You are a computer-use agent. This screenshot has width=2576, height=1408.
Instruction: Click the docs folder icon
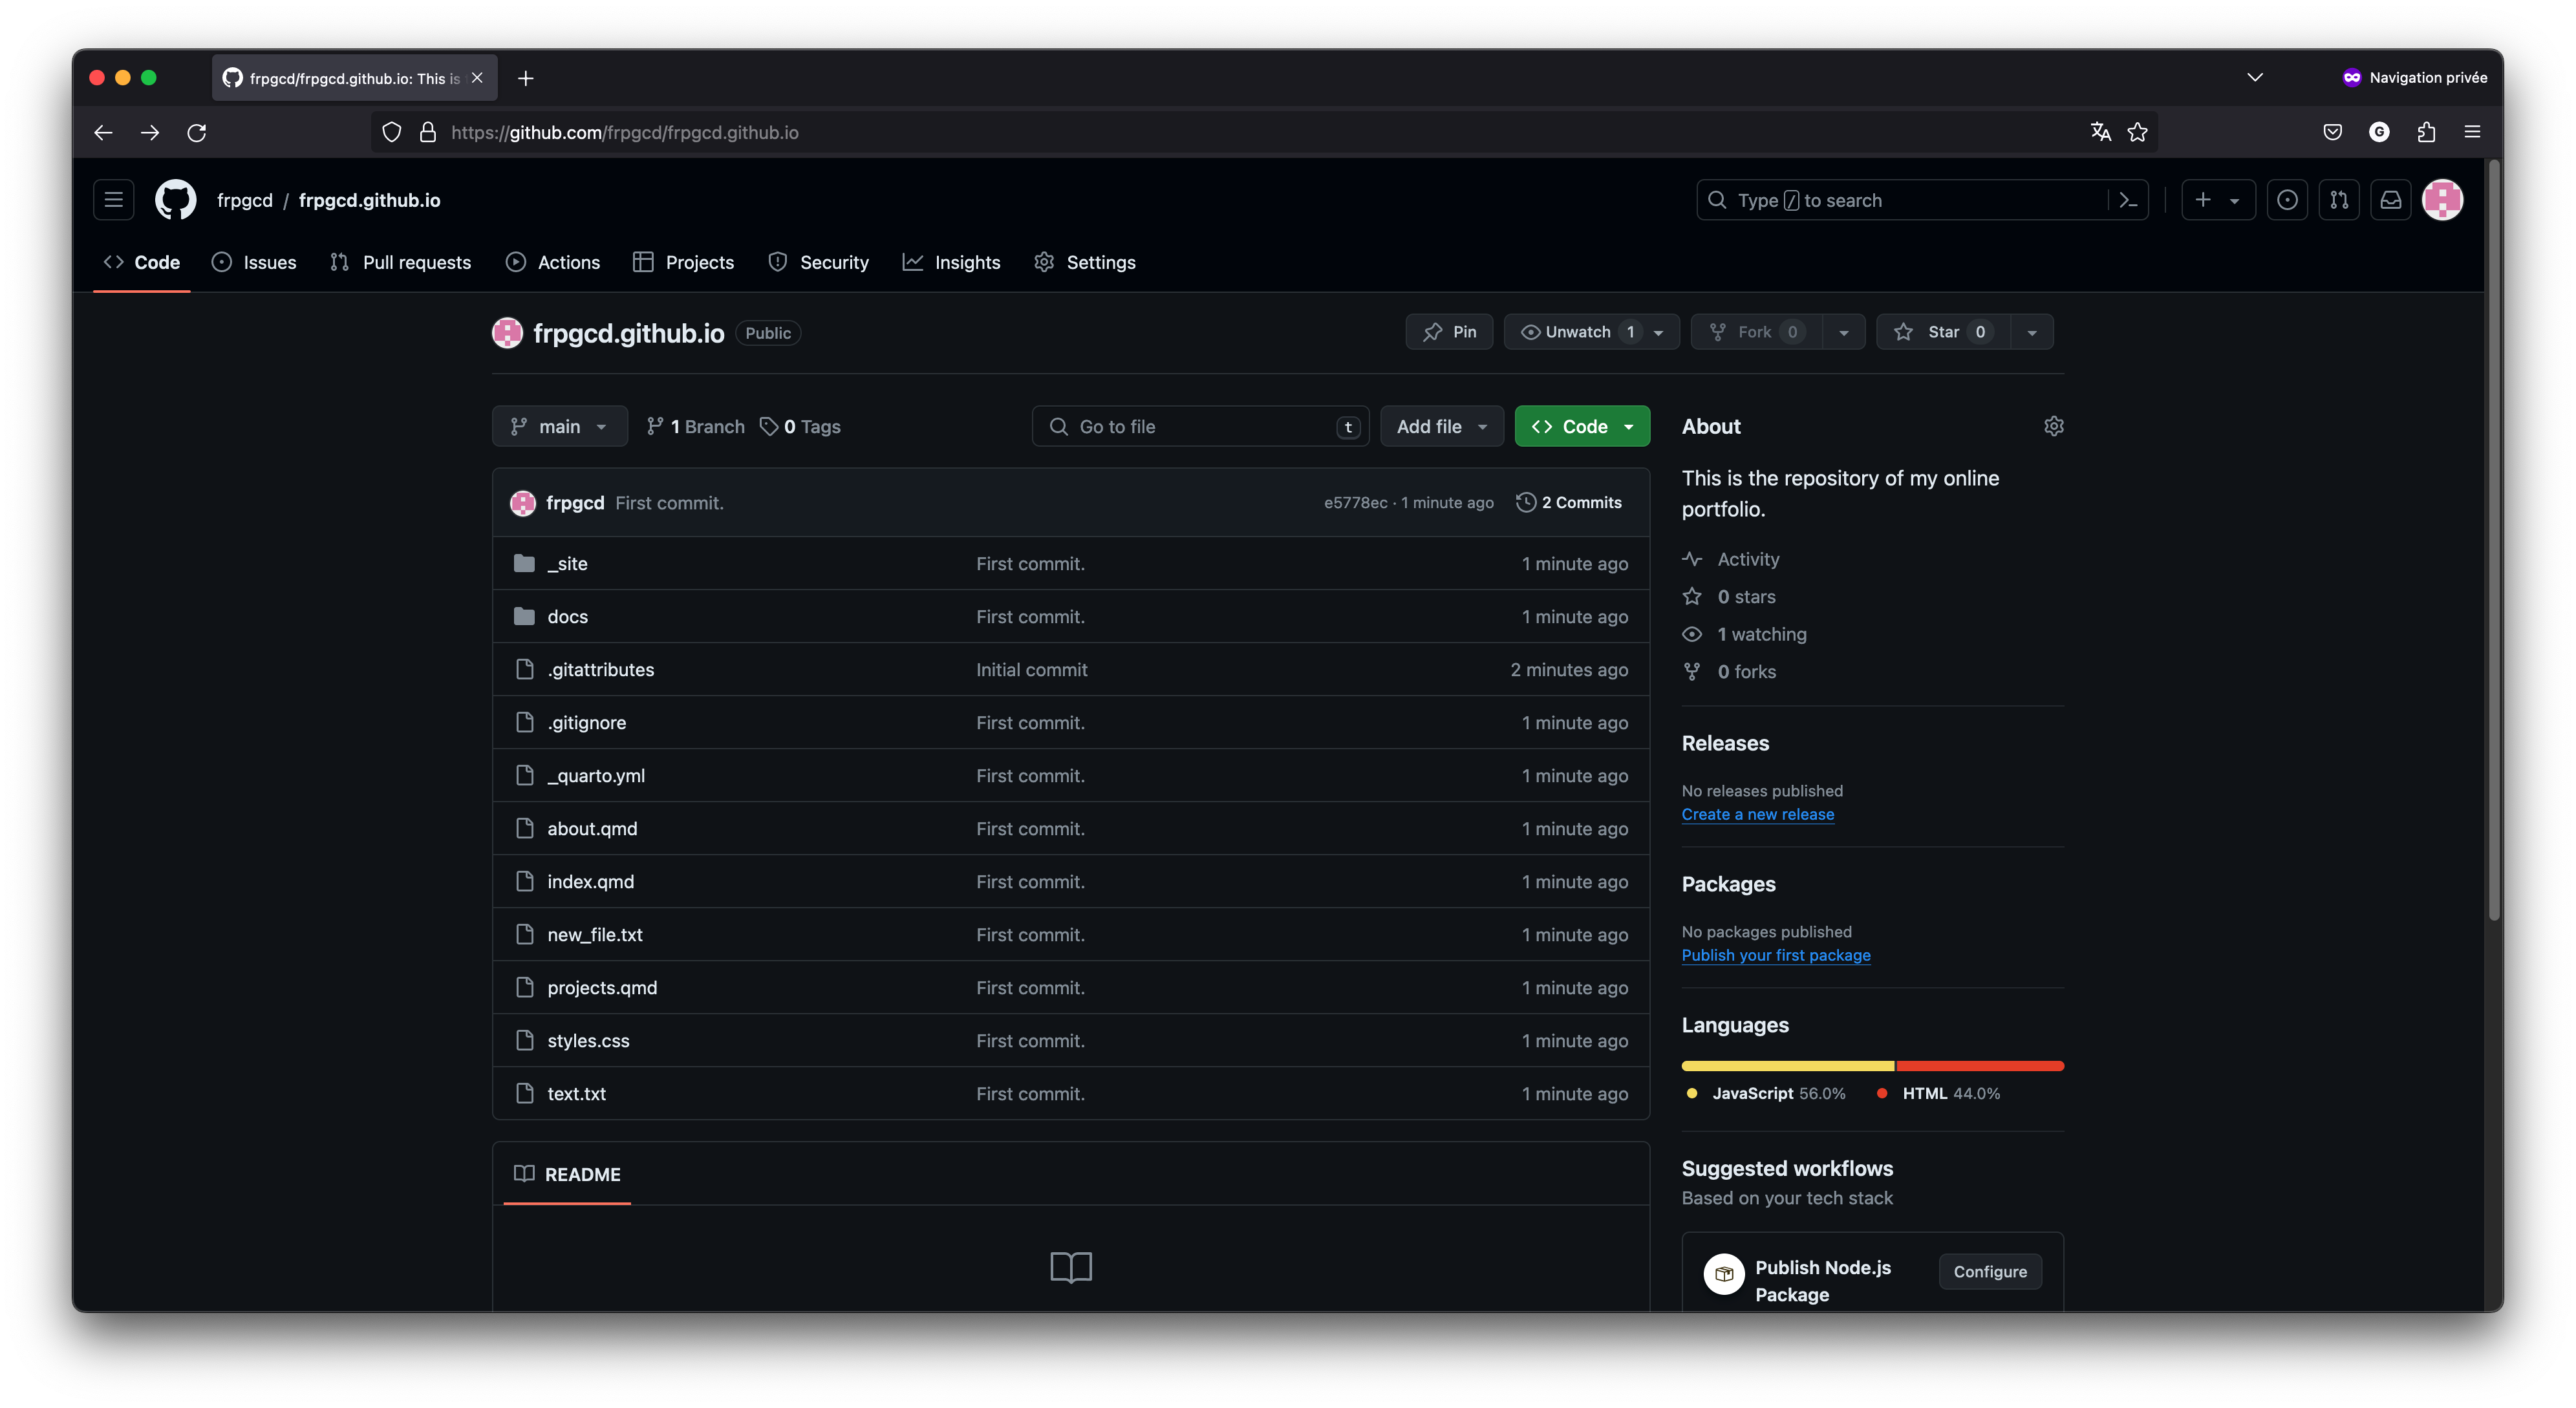pyautogui.click(x=524, y=616)
